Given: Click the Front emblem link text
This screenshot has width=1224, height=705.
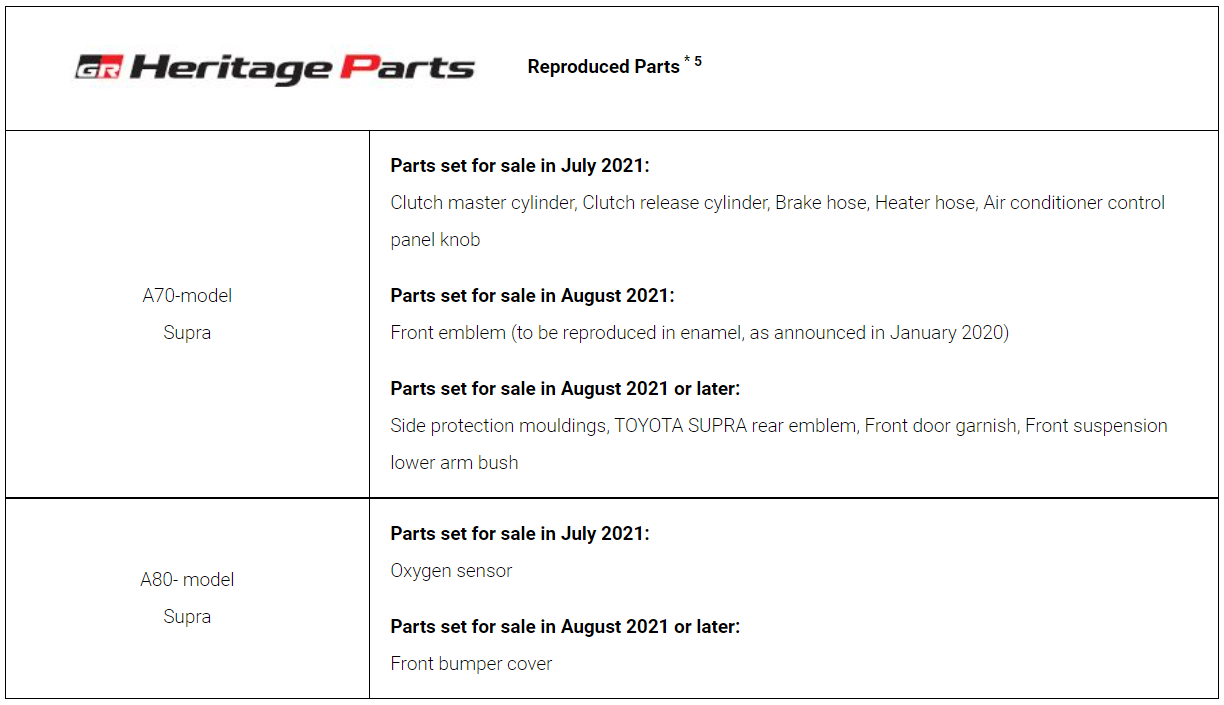Looking at the screenshot, I should tap(448, 333).
